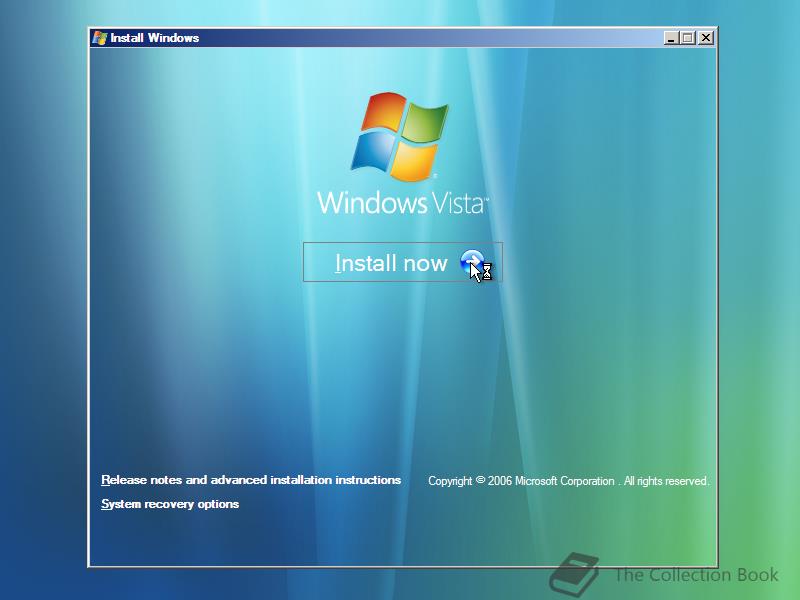
Task: Click the Windows Vista wordmark text
Action: pos(403,203)
